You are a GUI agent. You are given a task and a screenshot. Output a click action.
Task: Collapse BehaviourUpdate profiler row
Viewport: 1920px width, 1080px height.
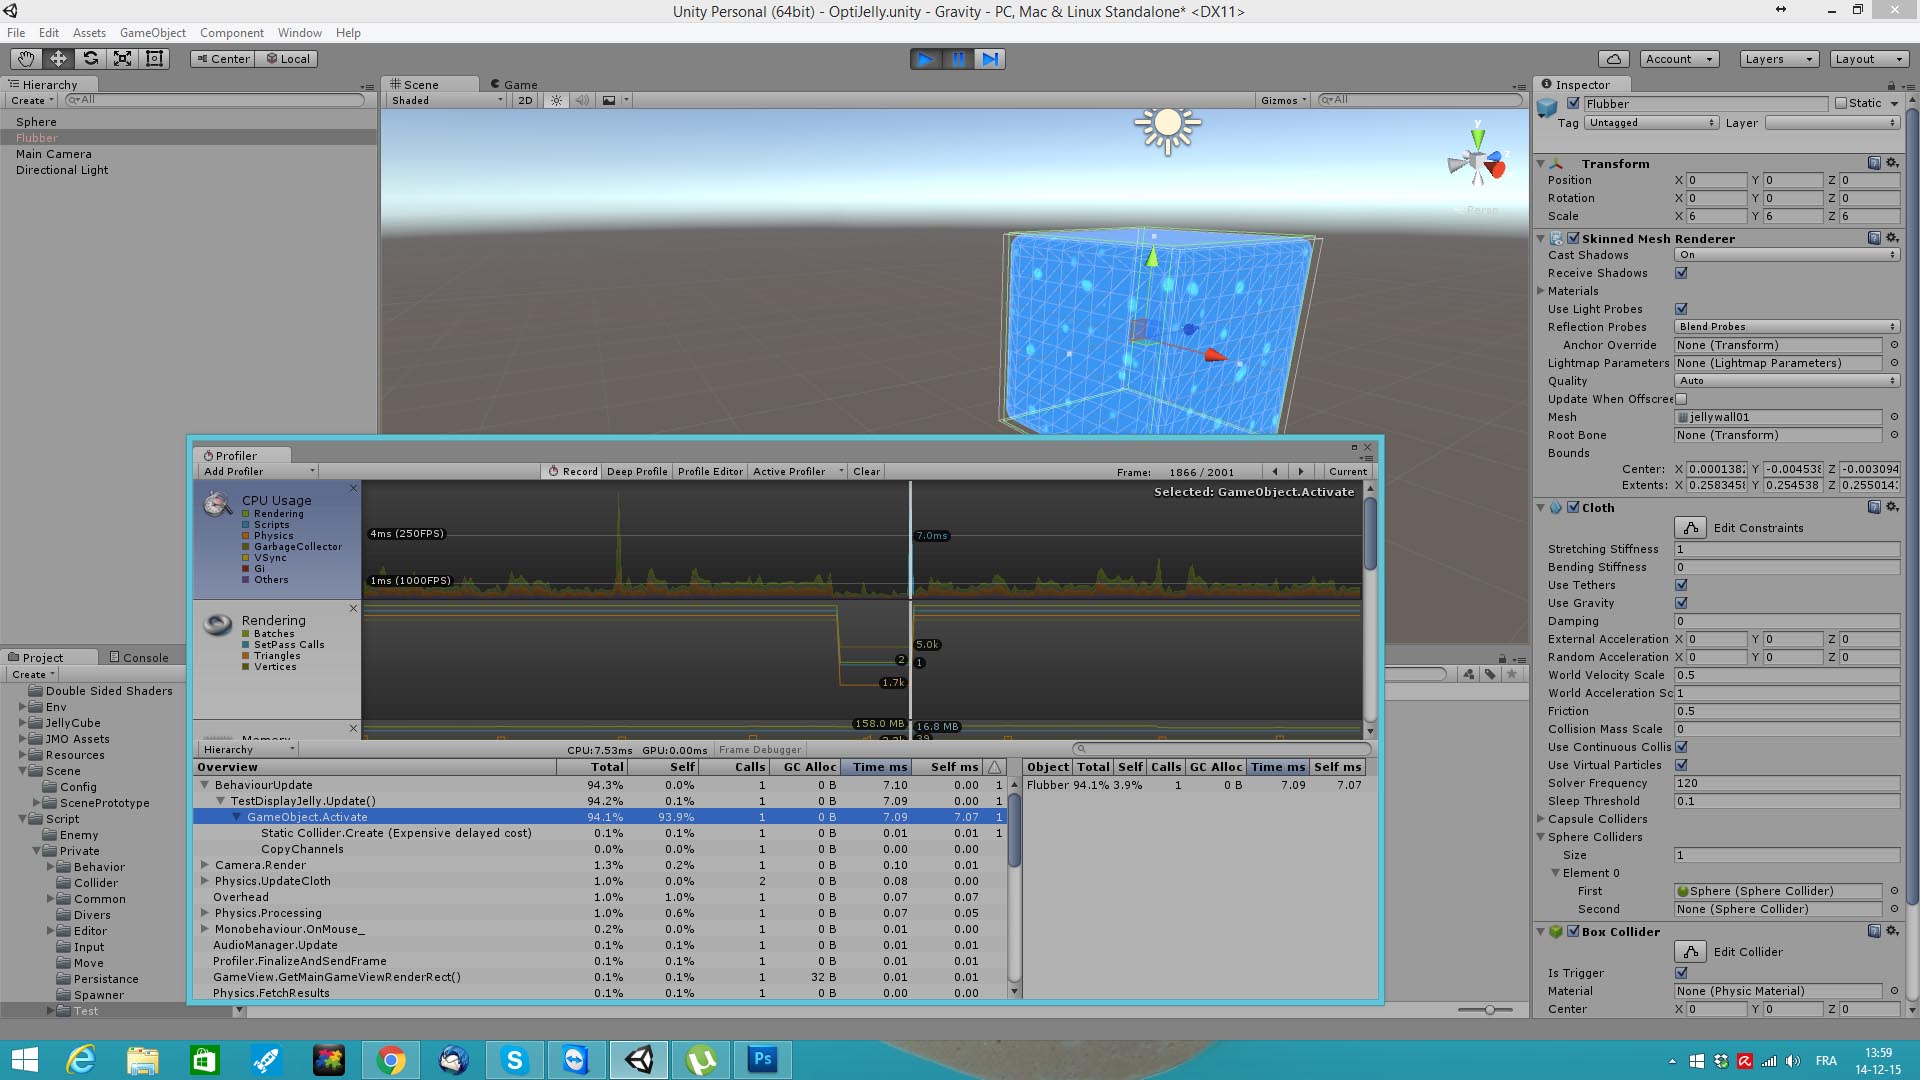click(205, 785)
